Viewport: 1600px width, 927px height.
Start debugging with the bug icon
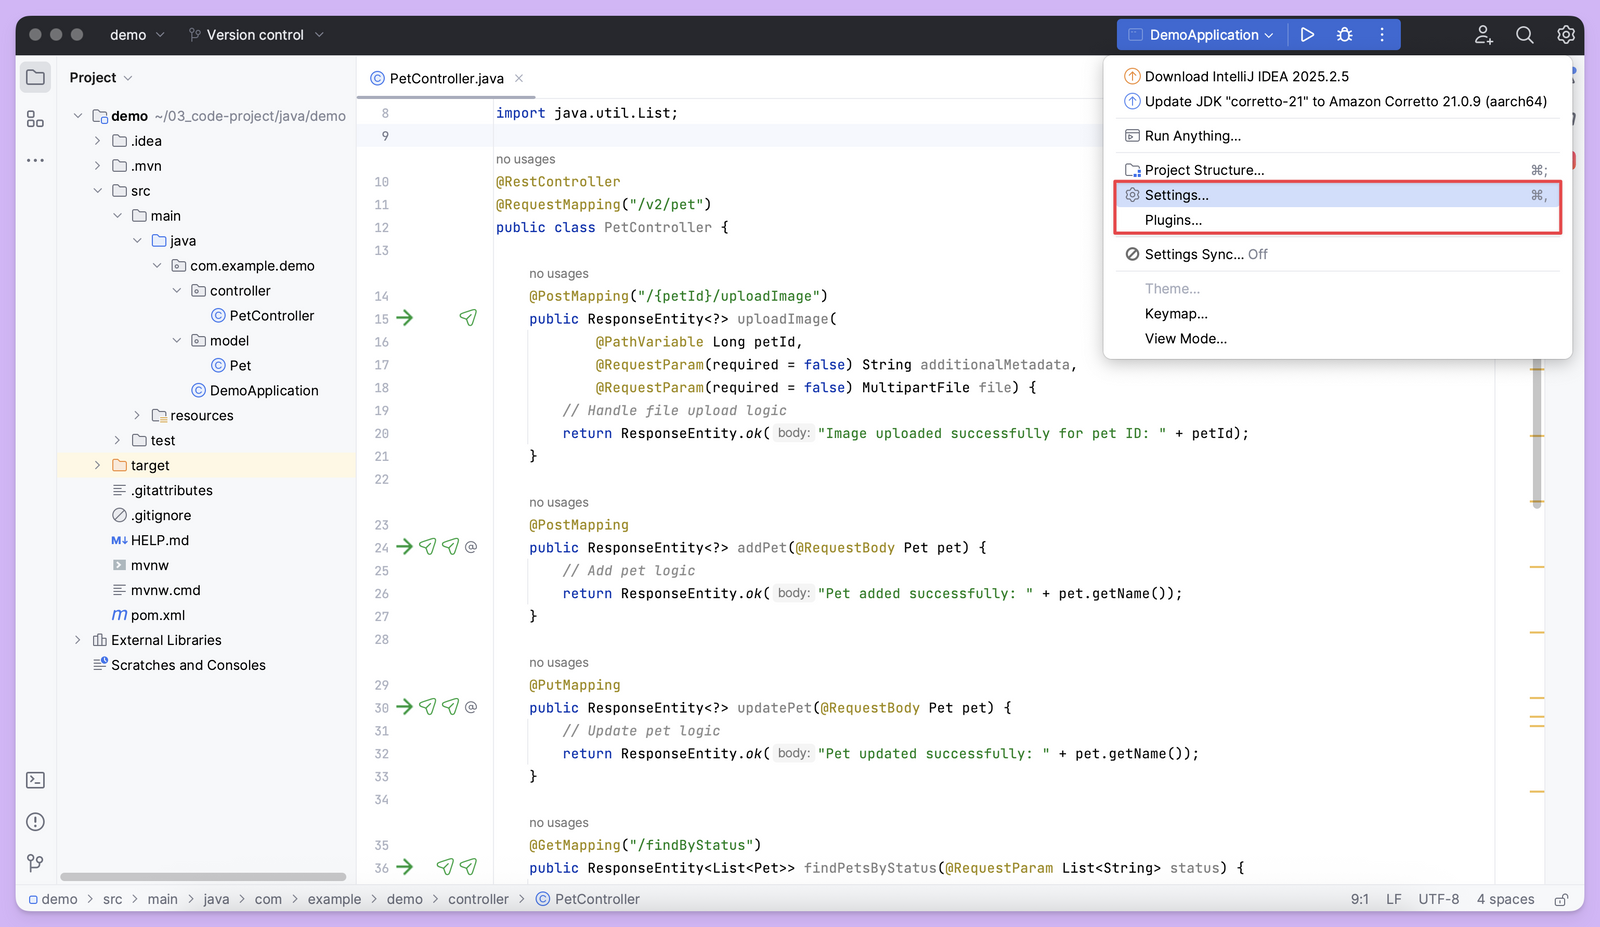point(1344,34)
